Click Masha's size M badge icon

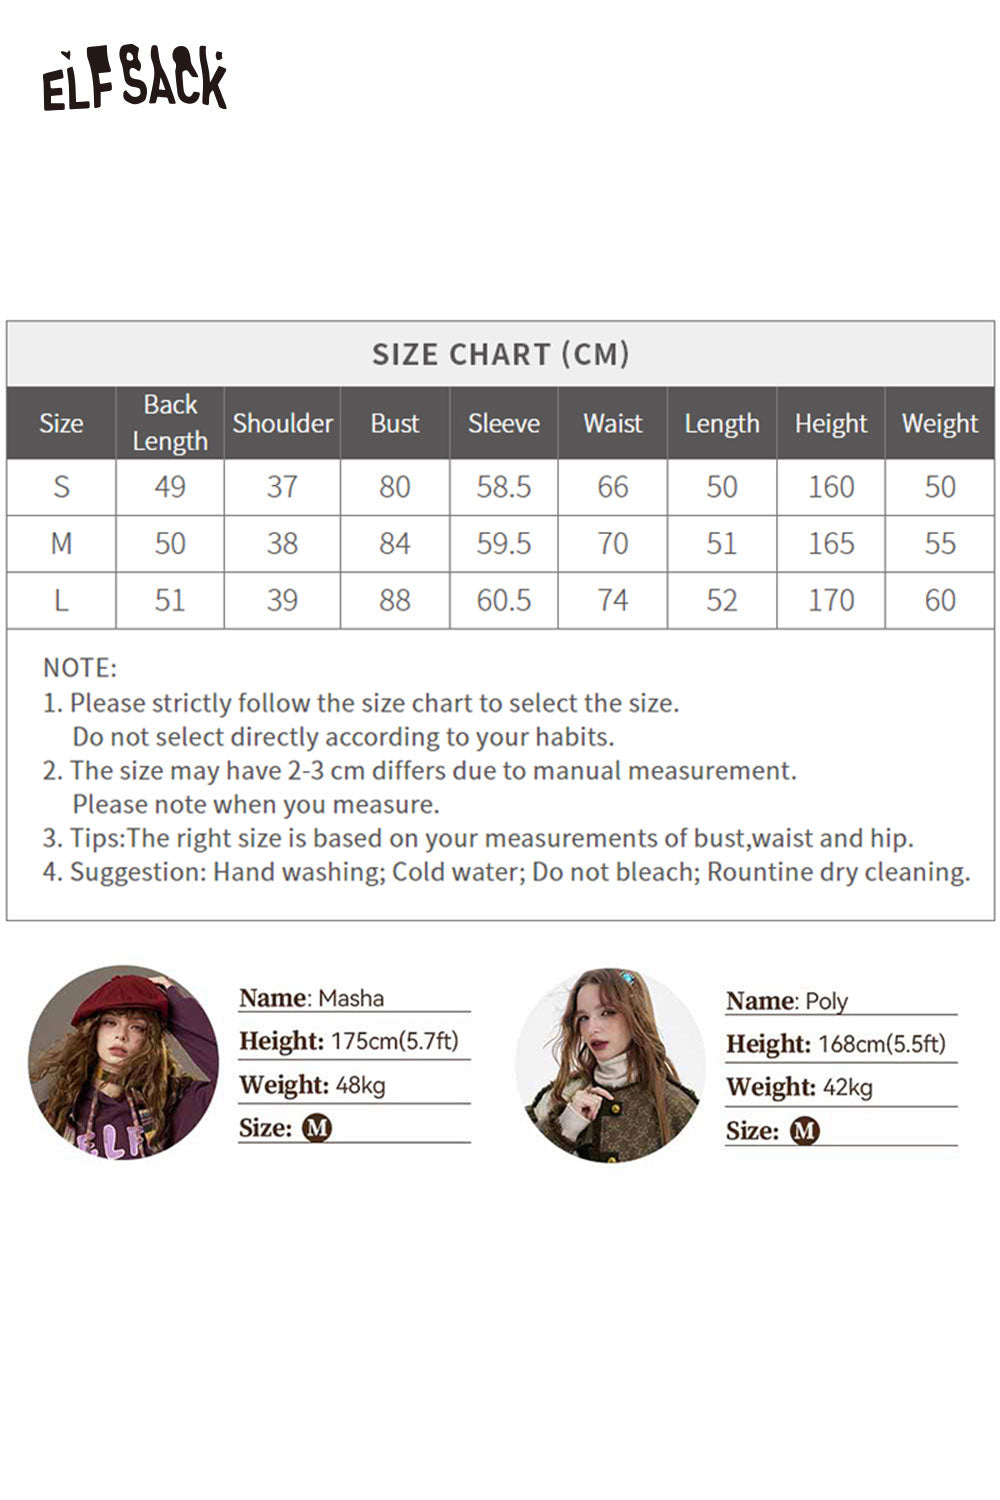[317, 1128]
